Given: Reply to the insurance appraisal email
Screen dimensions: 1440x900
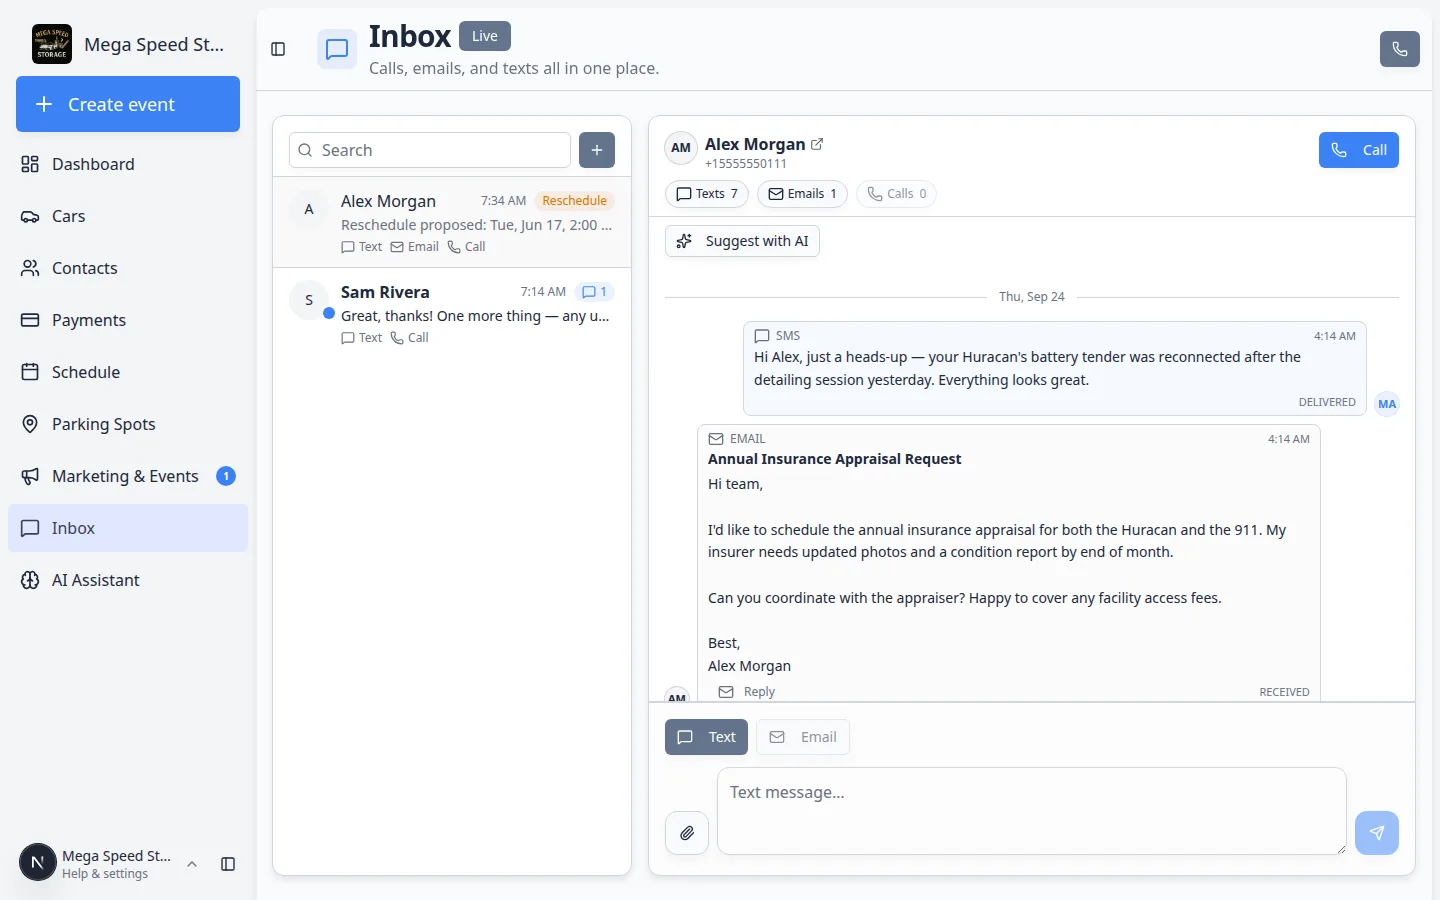Looking at the screenshot, I should [747, 692].
